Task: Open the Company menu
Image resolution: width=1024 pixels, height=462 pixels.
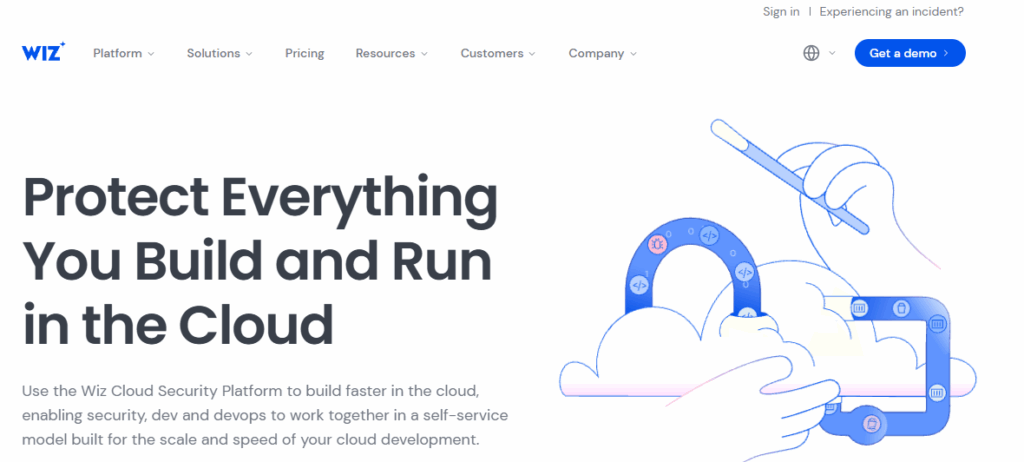Action: (602, 53)
